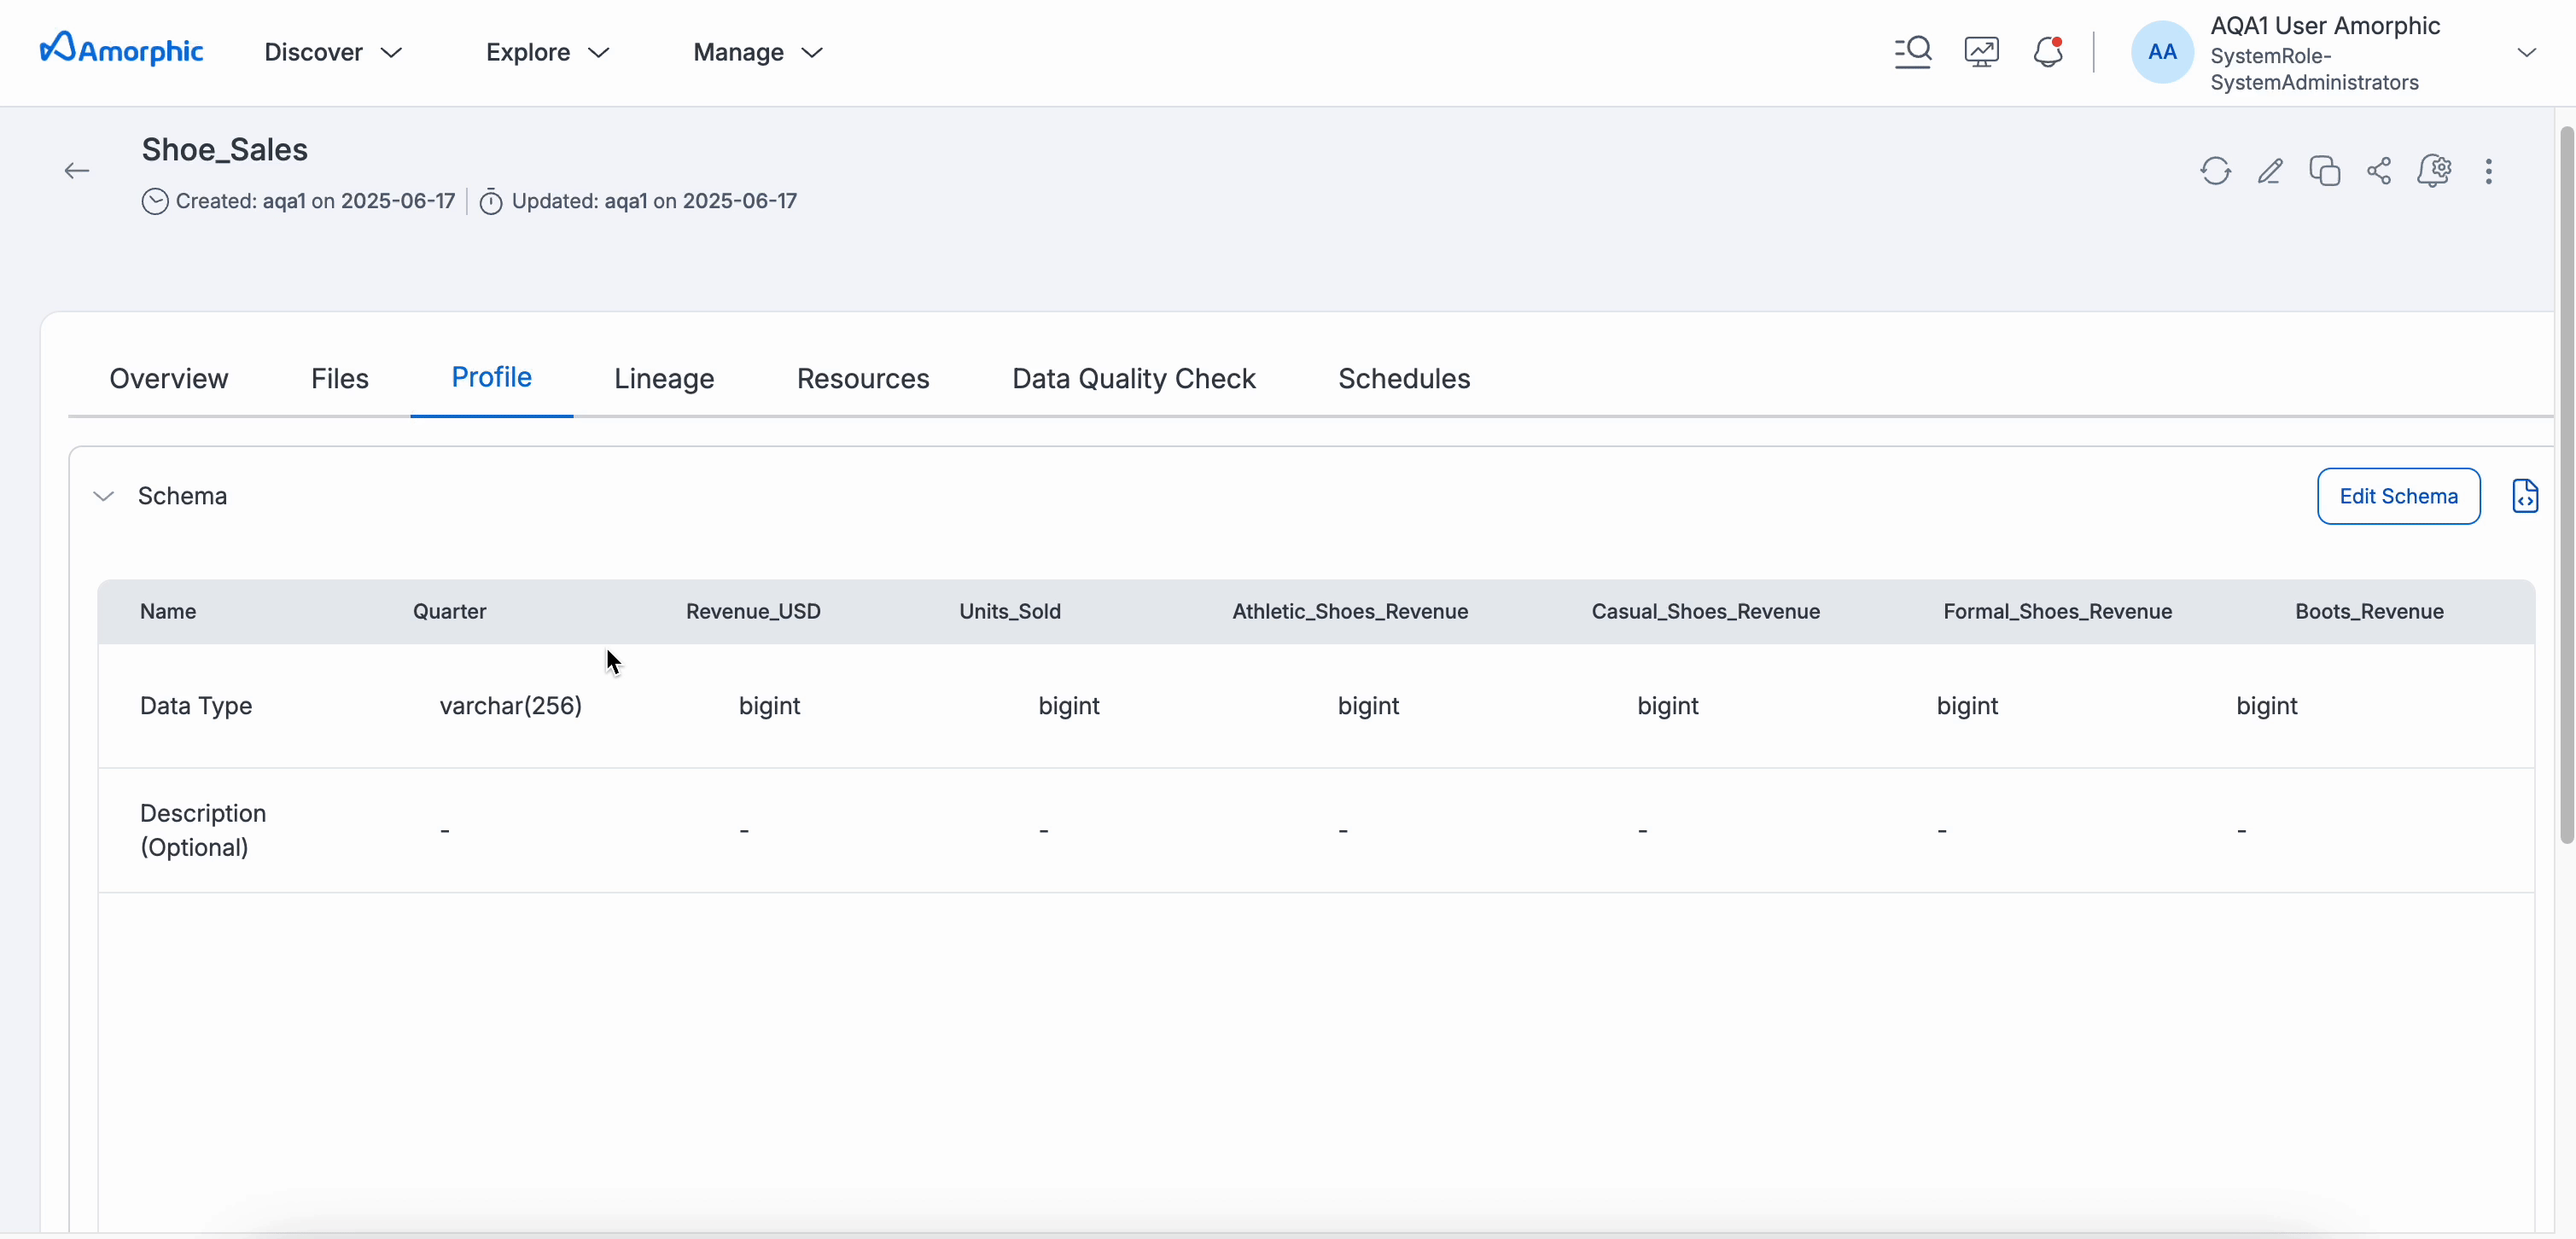Click the pencil edit dataset icon
This screenshot has height=1239, width=2576.
click(x=2270, y=171)
